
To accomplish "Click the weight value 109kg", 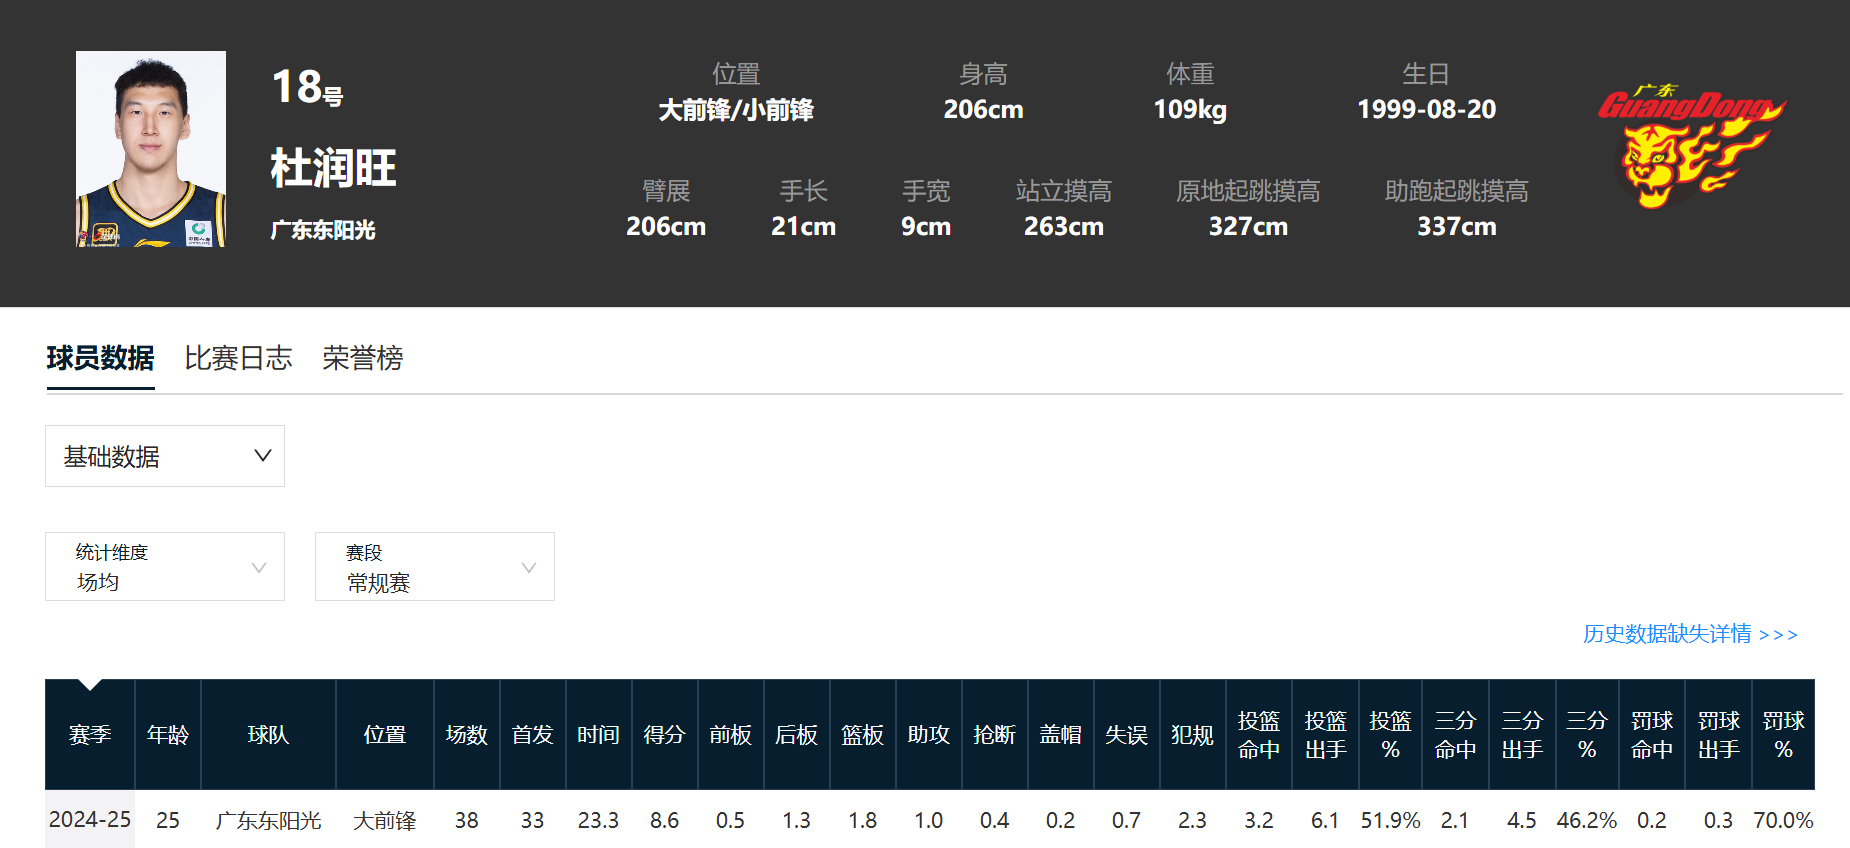I will (x=1190, y=110).
